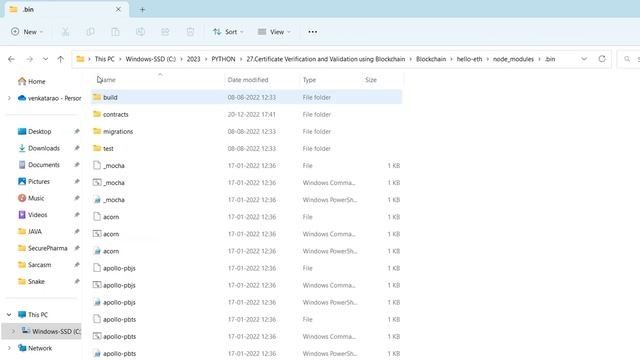Select the contracts folder

tap(247, 114)
